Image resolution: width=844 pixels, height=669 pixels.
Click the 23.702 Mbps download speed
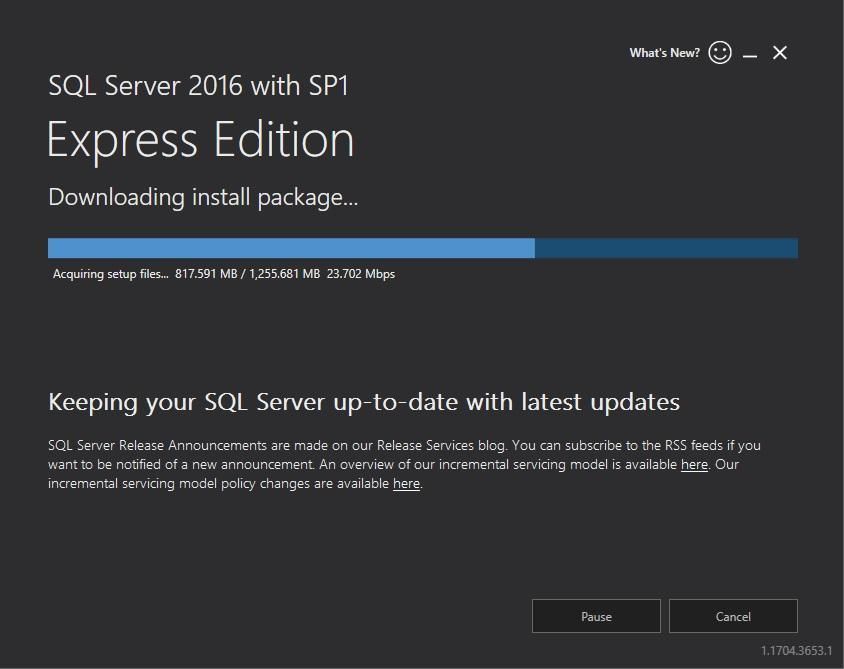361,274
